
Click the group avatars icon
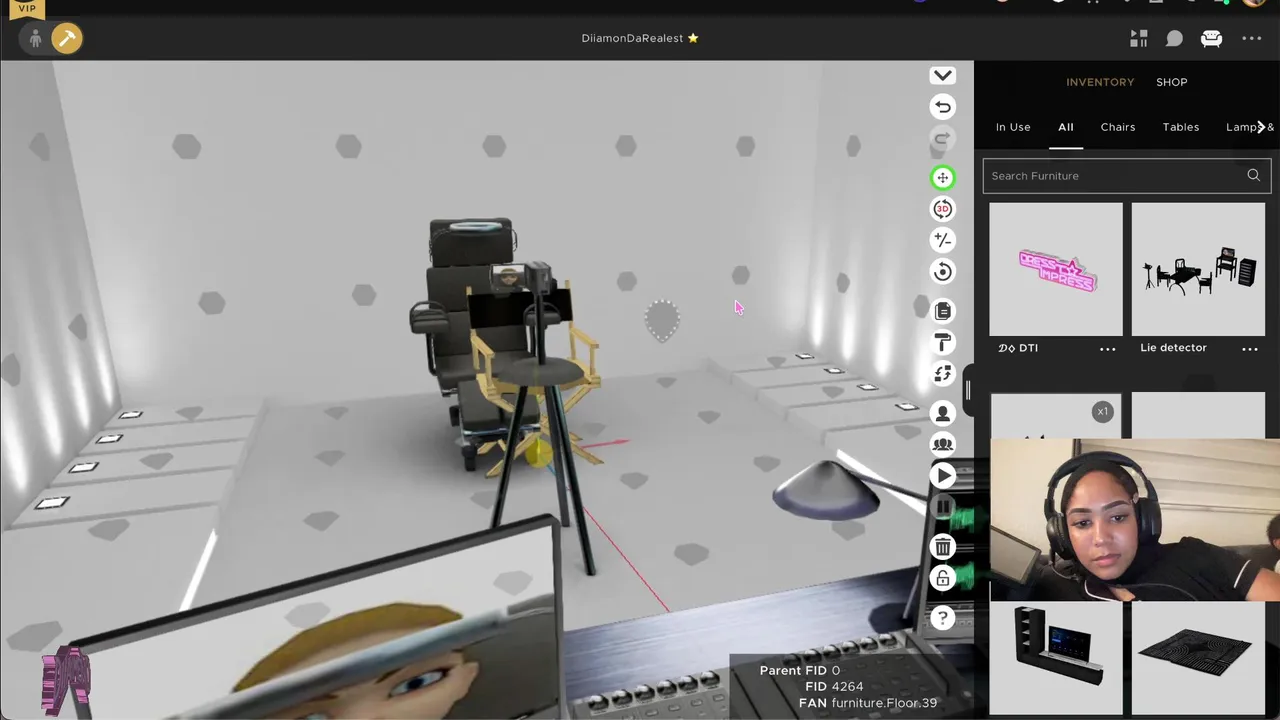click(x=942, y=444)
